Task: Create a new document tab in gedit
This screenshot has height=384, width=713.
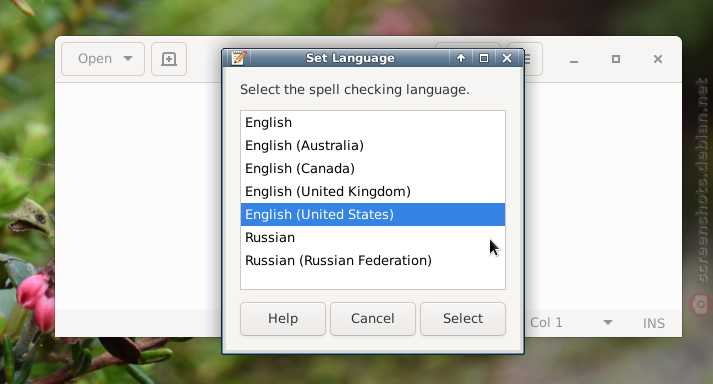Action: click(169, 59)
